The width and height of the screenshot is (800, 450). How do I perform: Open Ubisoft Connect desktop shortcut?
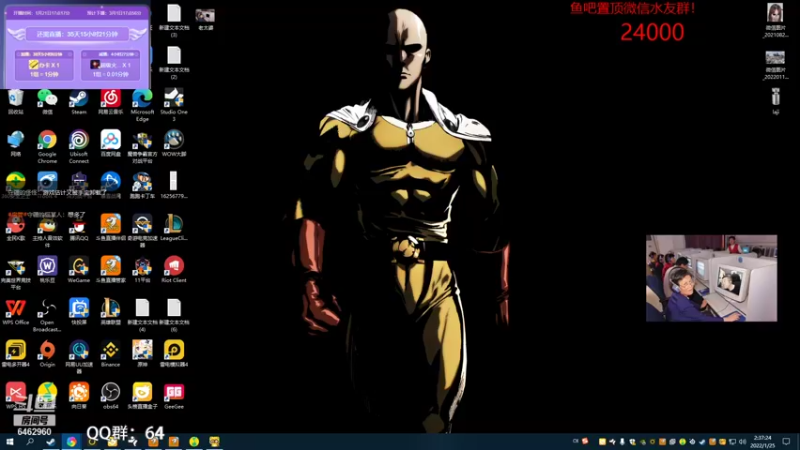[79, 147]
